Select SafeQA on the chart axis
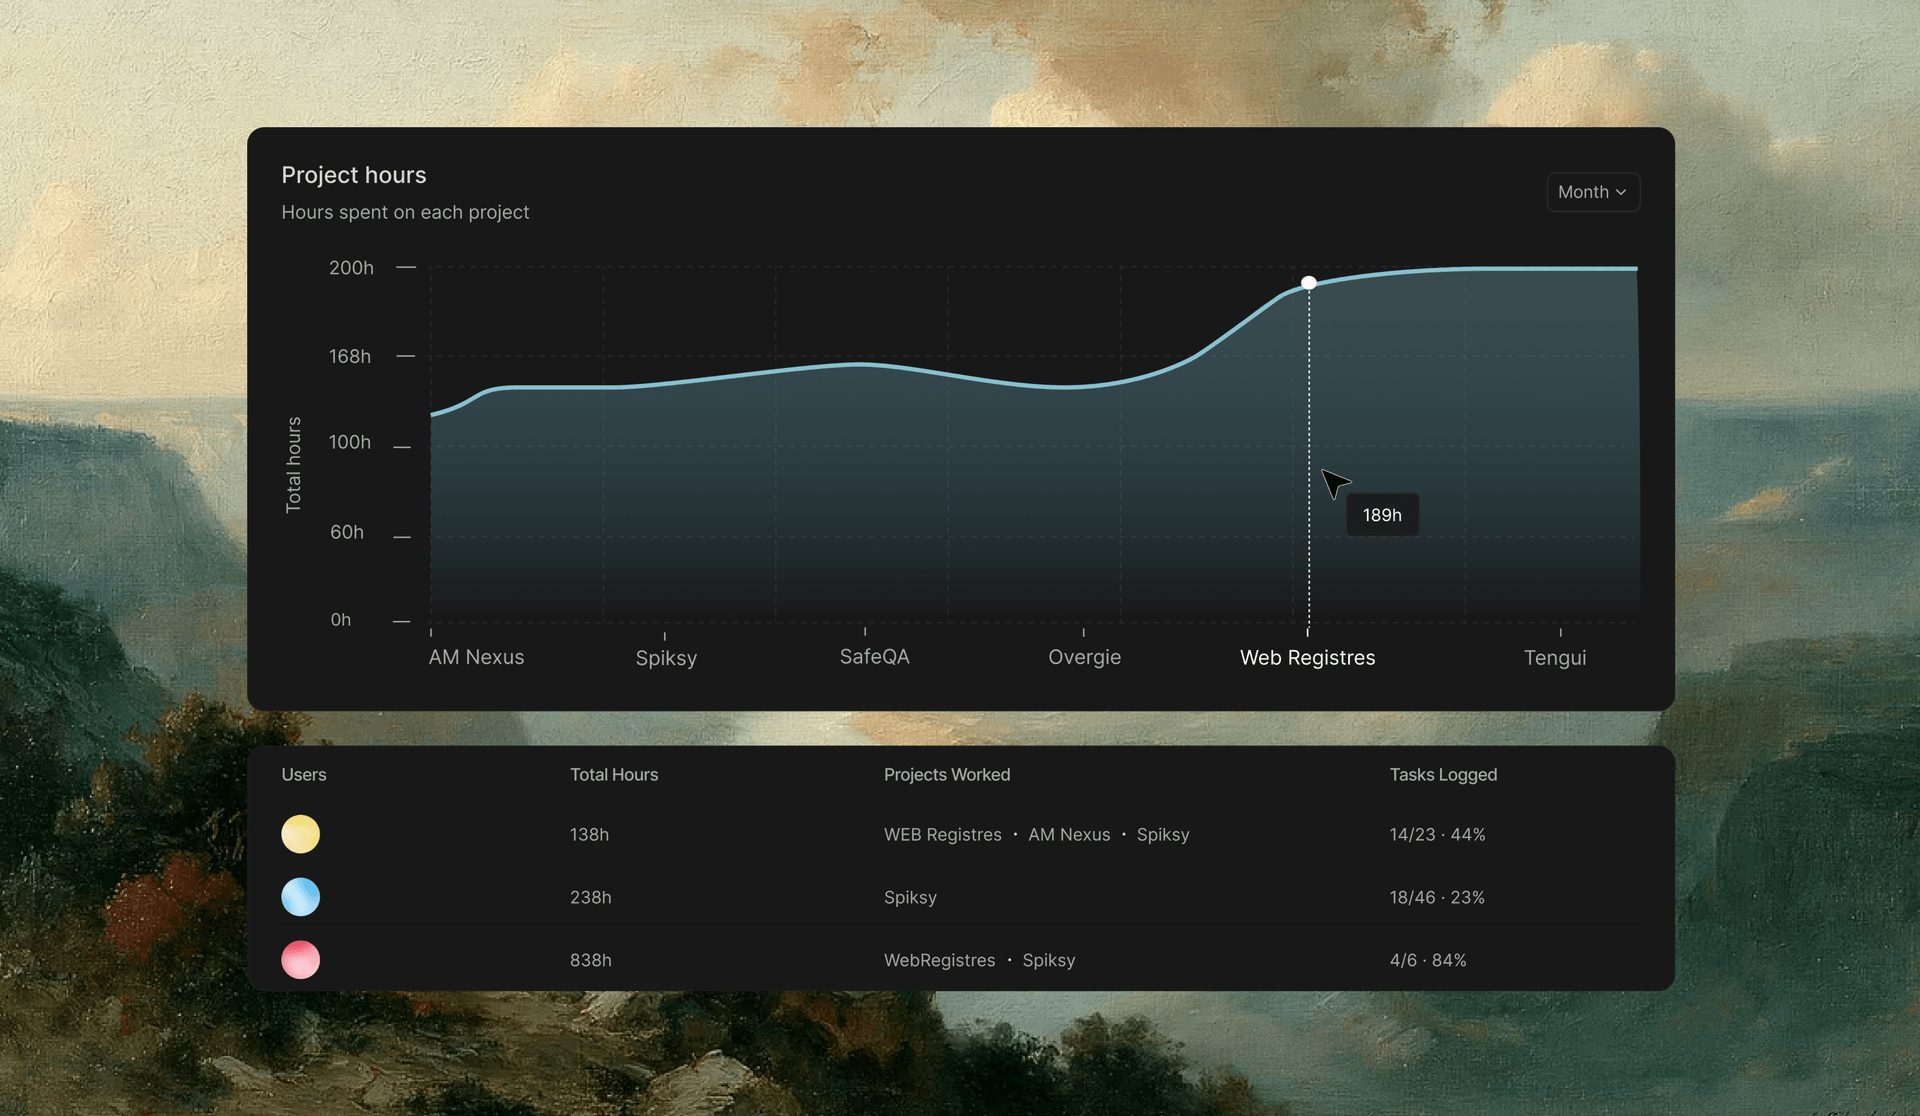Image resolution: width=1920 pixels, height=1116 pixels. tap(874, 657)
